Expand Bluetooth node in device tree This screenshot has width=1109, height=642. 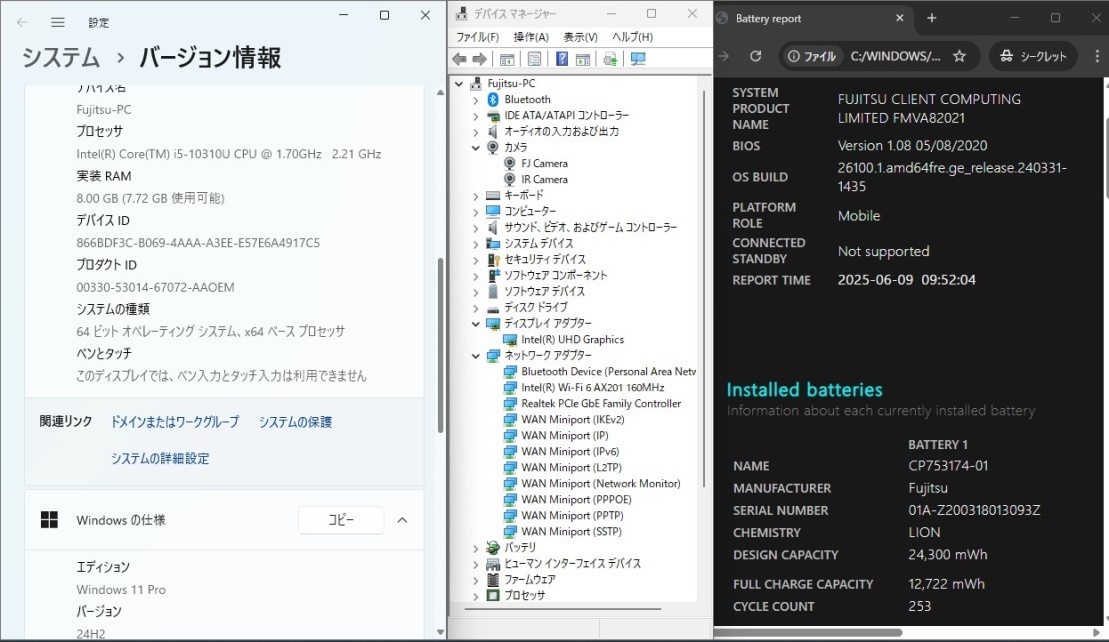coord(476,100)
